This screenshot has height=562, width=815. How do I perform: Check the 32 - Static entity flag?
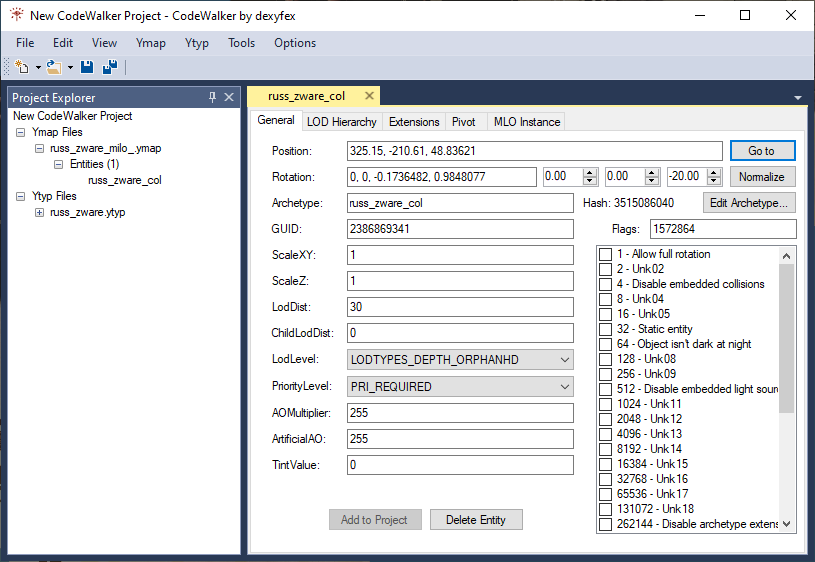tap(606, 329)
